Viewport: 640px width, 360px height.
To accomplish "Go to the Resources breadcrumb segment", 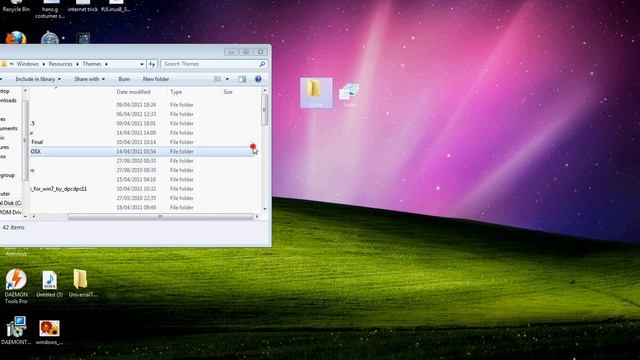I will click(x=60, y=64).
